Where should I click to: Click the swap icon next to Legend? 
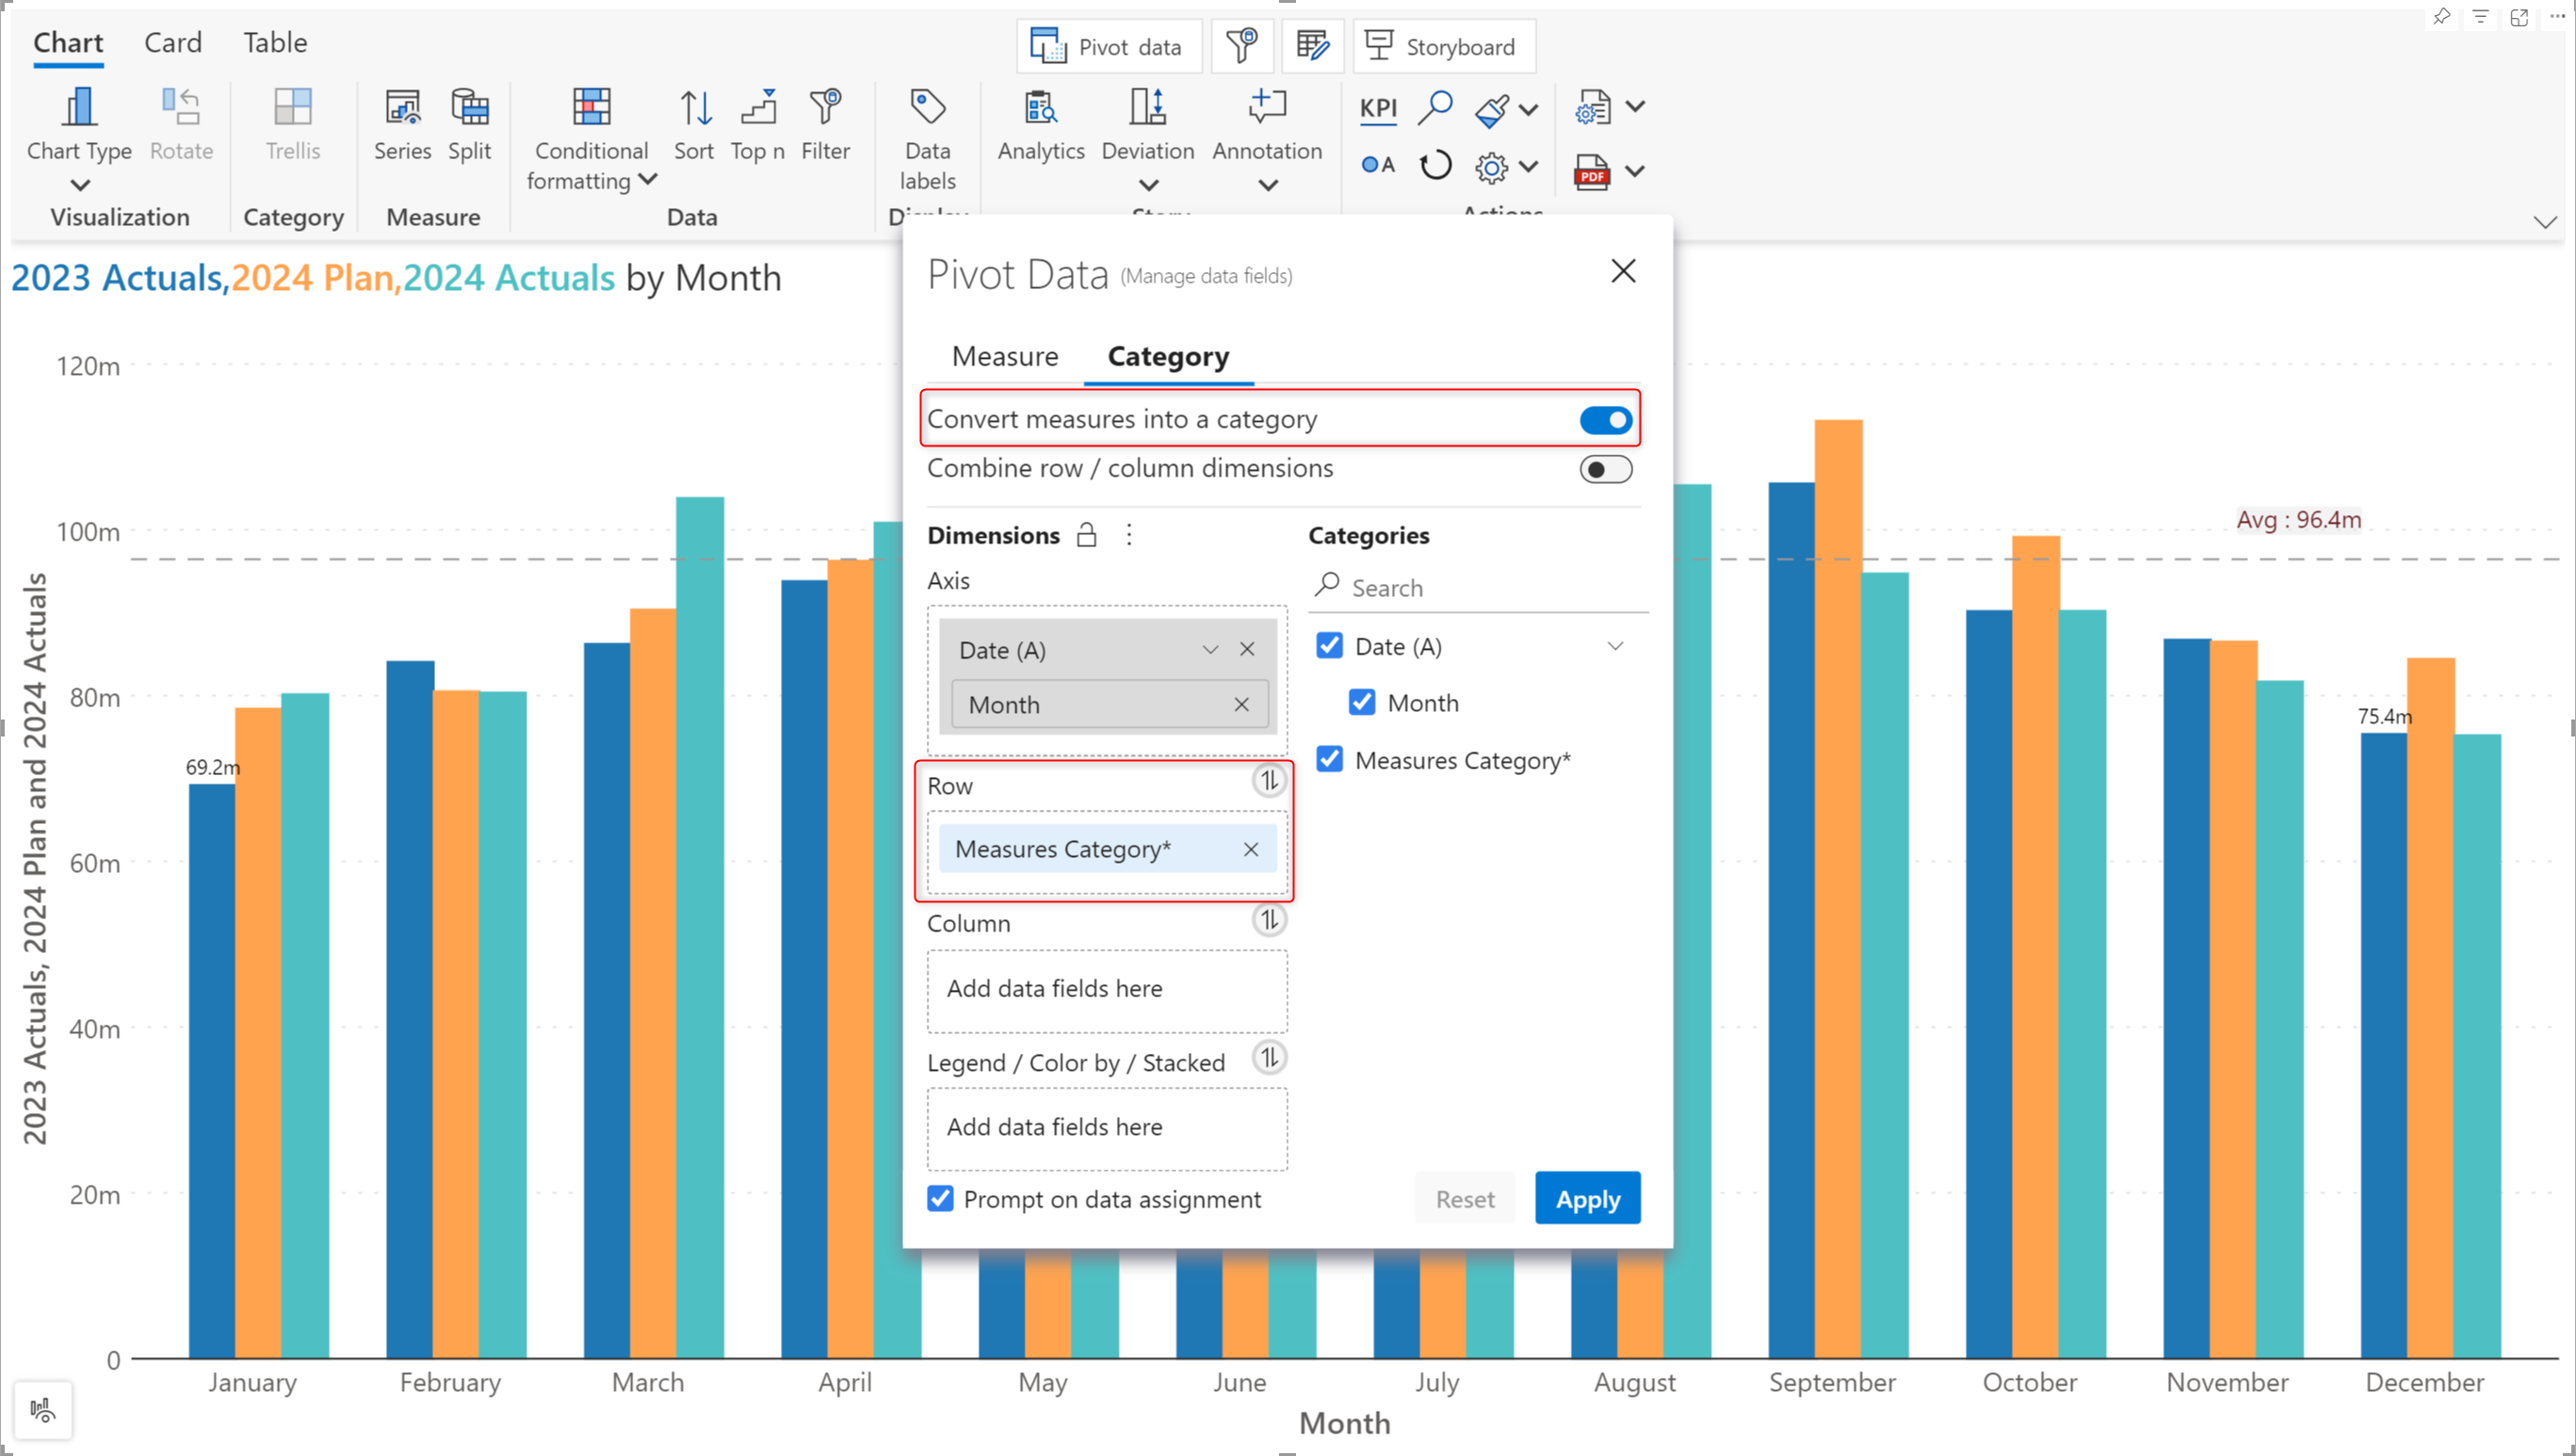click(x=1269, y=1057)
